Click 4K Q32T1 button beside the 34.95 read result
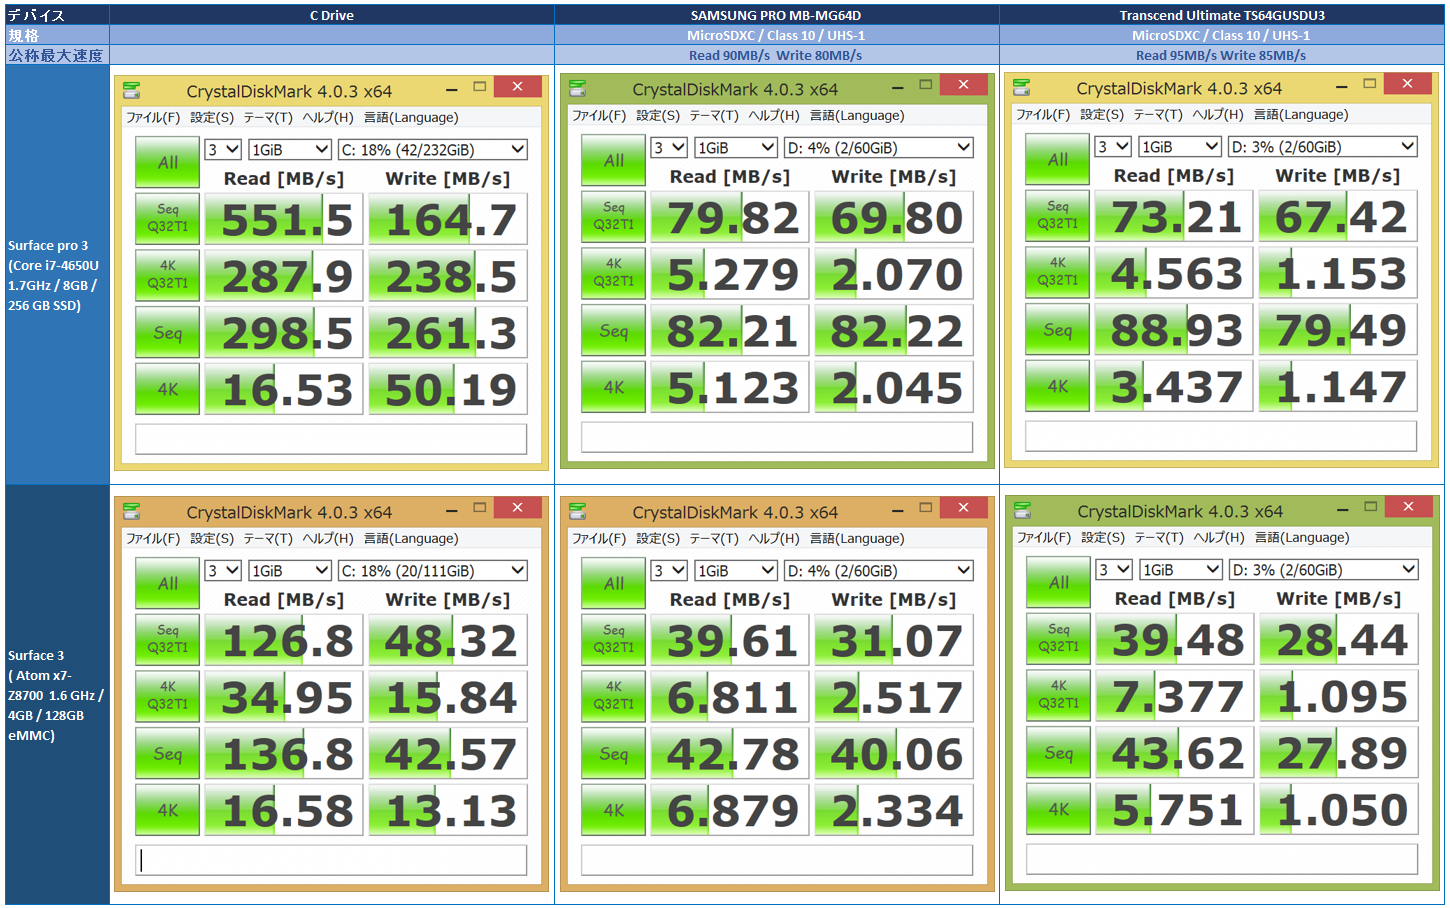This screenshot has height=908, width=1450. [167, 697]
